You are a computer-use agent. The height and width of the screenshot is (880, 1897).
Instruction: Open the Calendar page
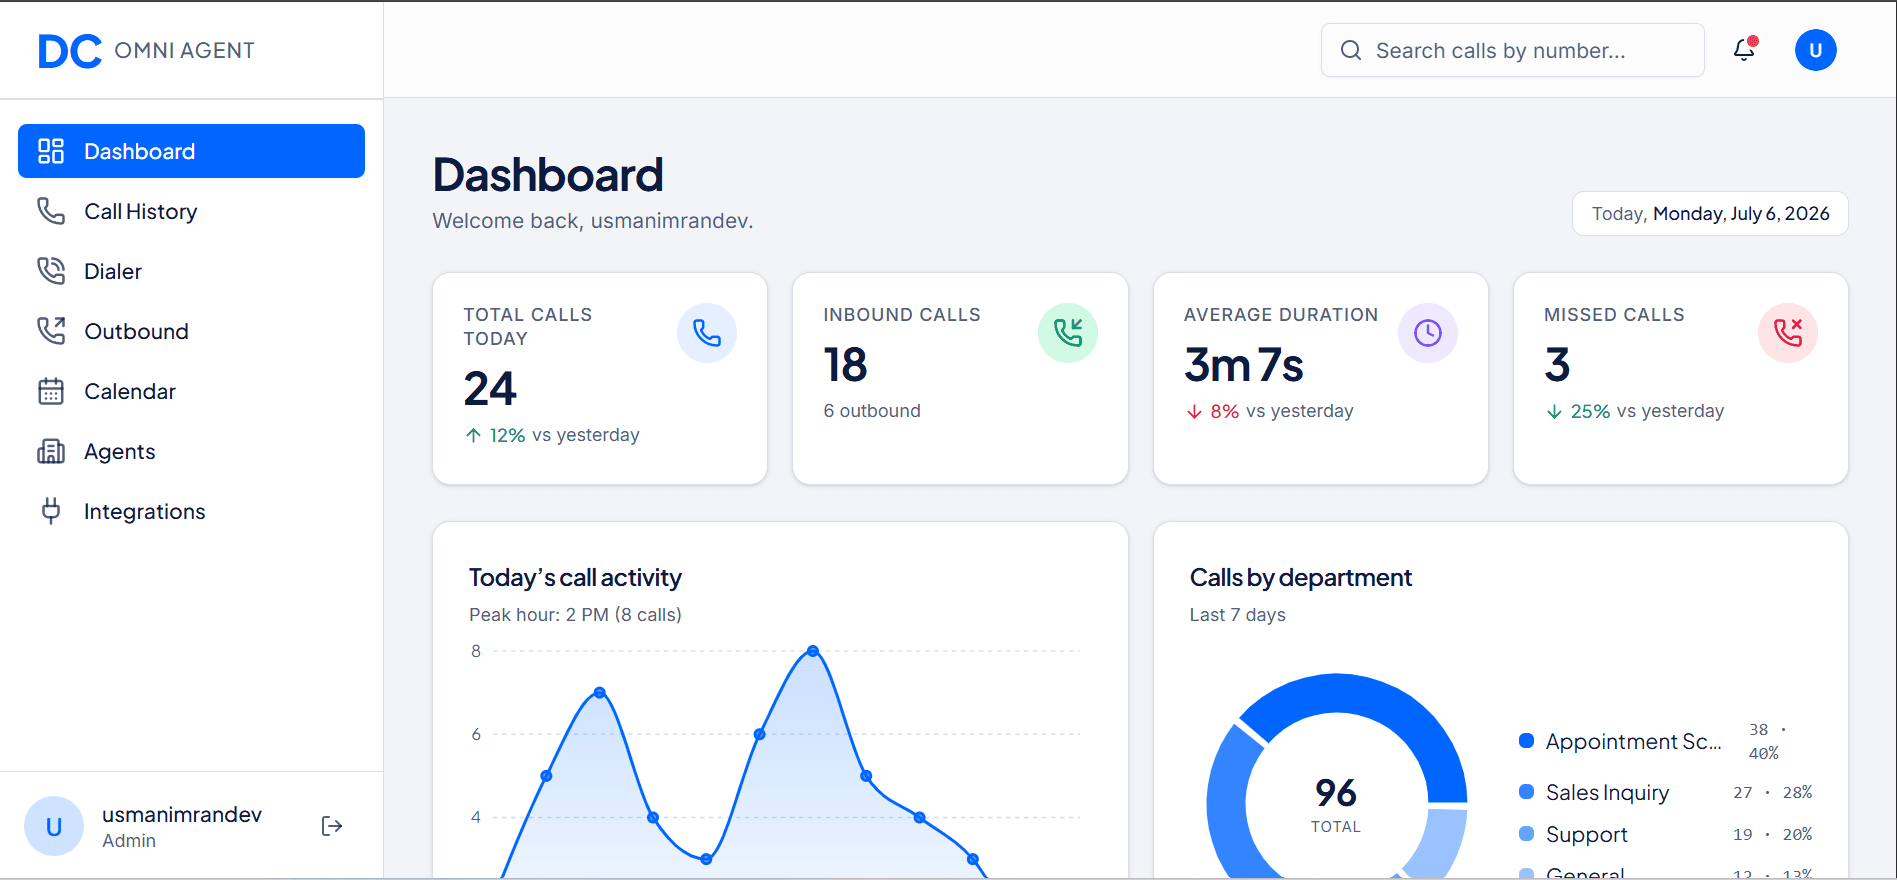click(191, 391)
